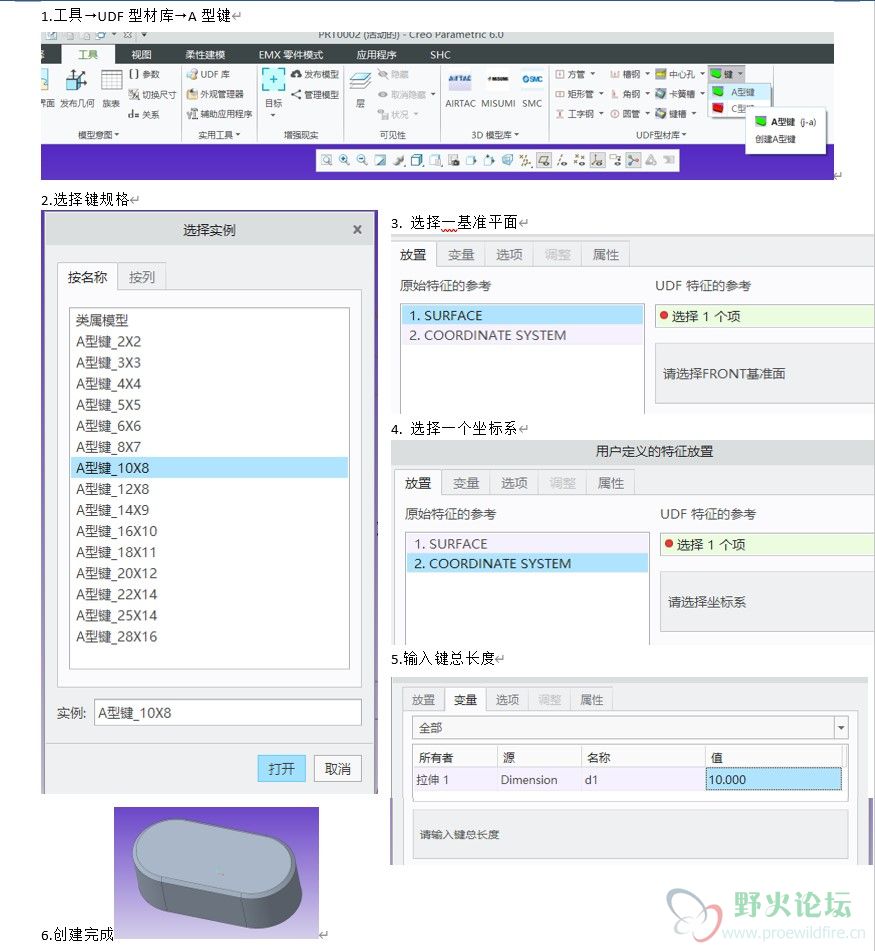This screenshot has height=951, width=875.
Task: Switch to the 柔性建模 ribbon tab
Action: [x=205, y=55]
